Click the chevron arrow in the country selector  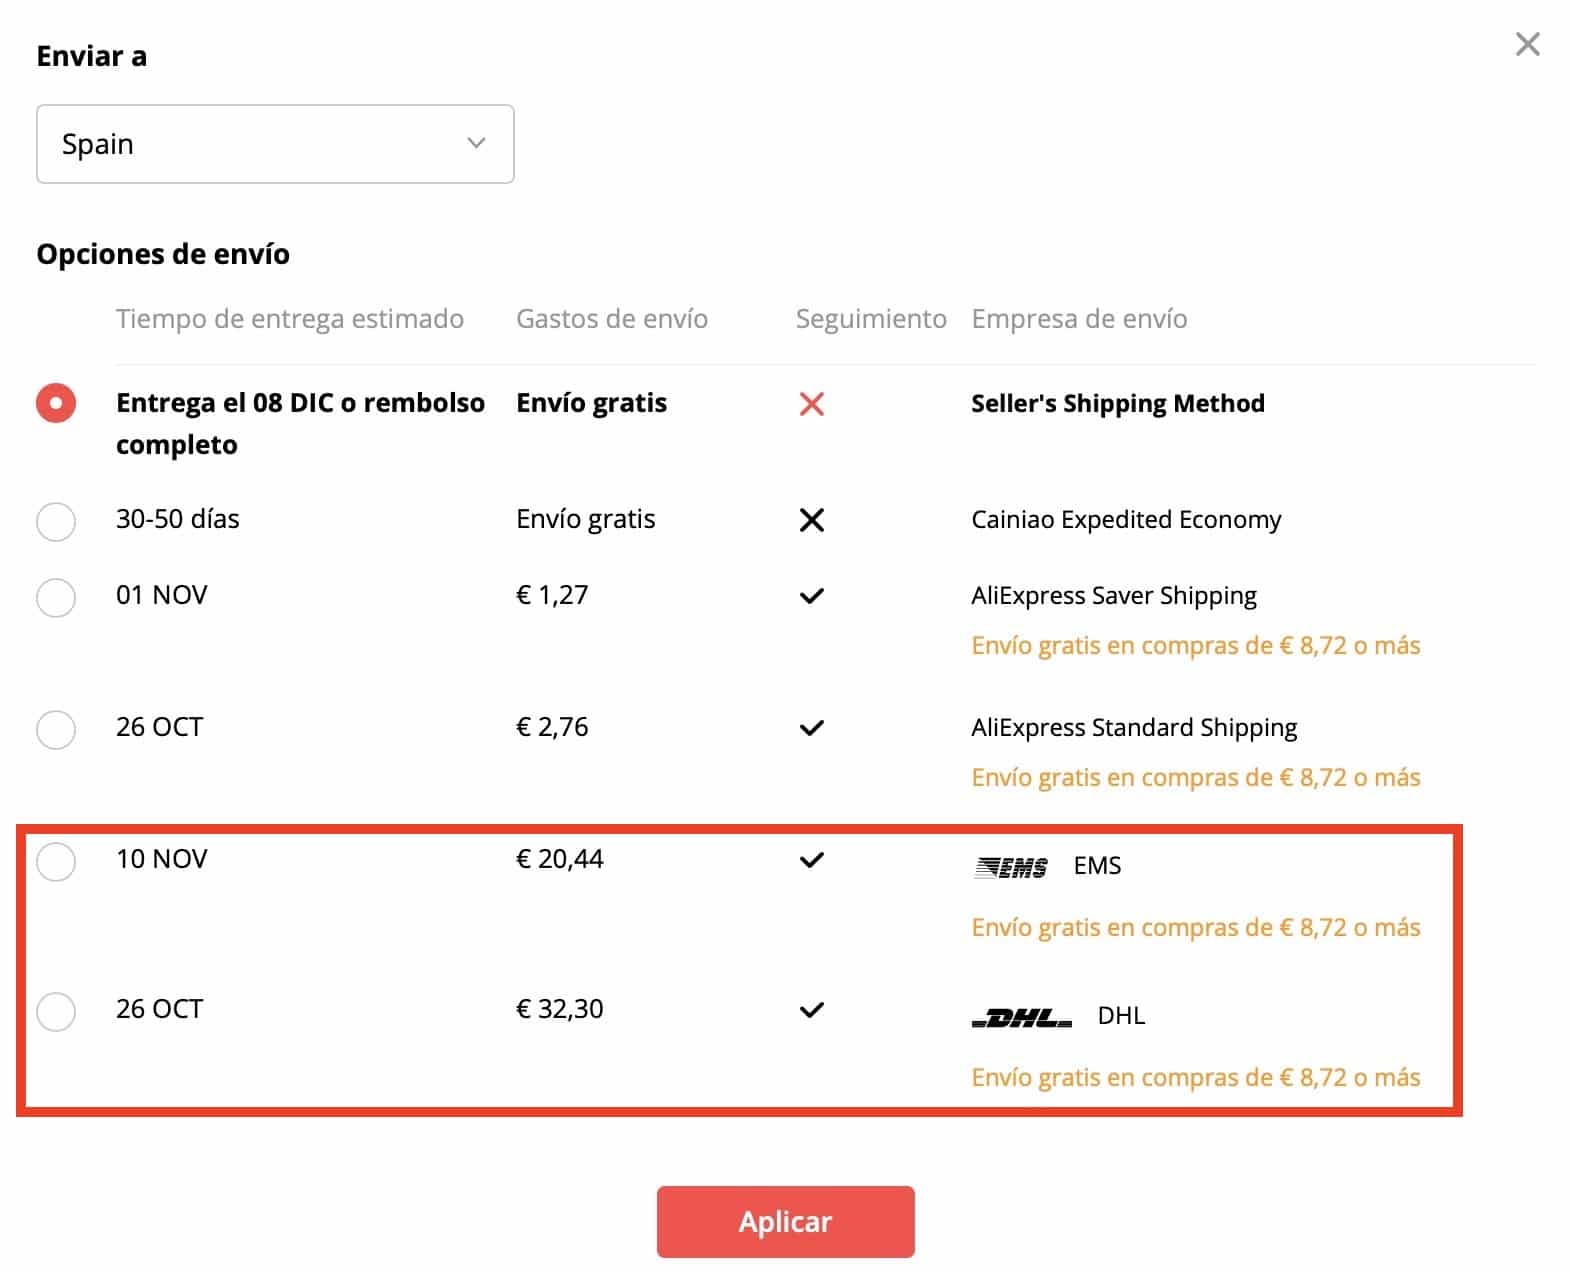[x=476, y=144]
